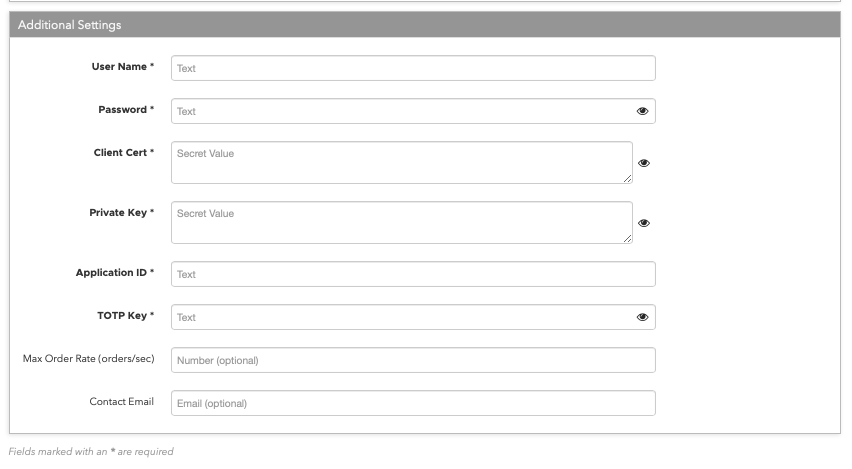Click the Application ID text field
The height and width of the screenshot is (469, 852).
coord(413,274)
